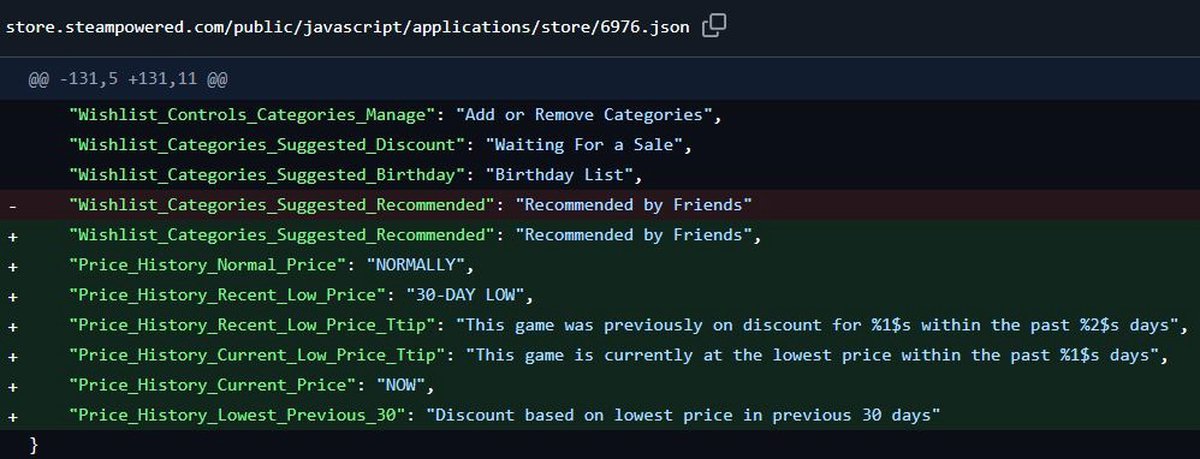Select the Wishlist_Controls_Categories_Manage key
Image resolution: width=1200 pixels, height=459 pixels.
[x=254, y=115]
